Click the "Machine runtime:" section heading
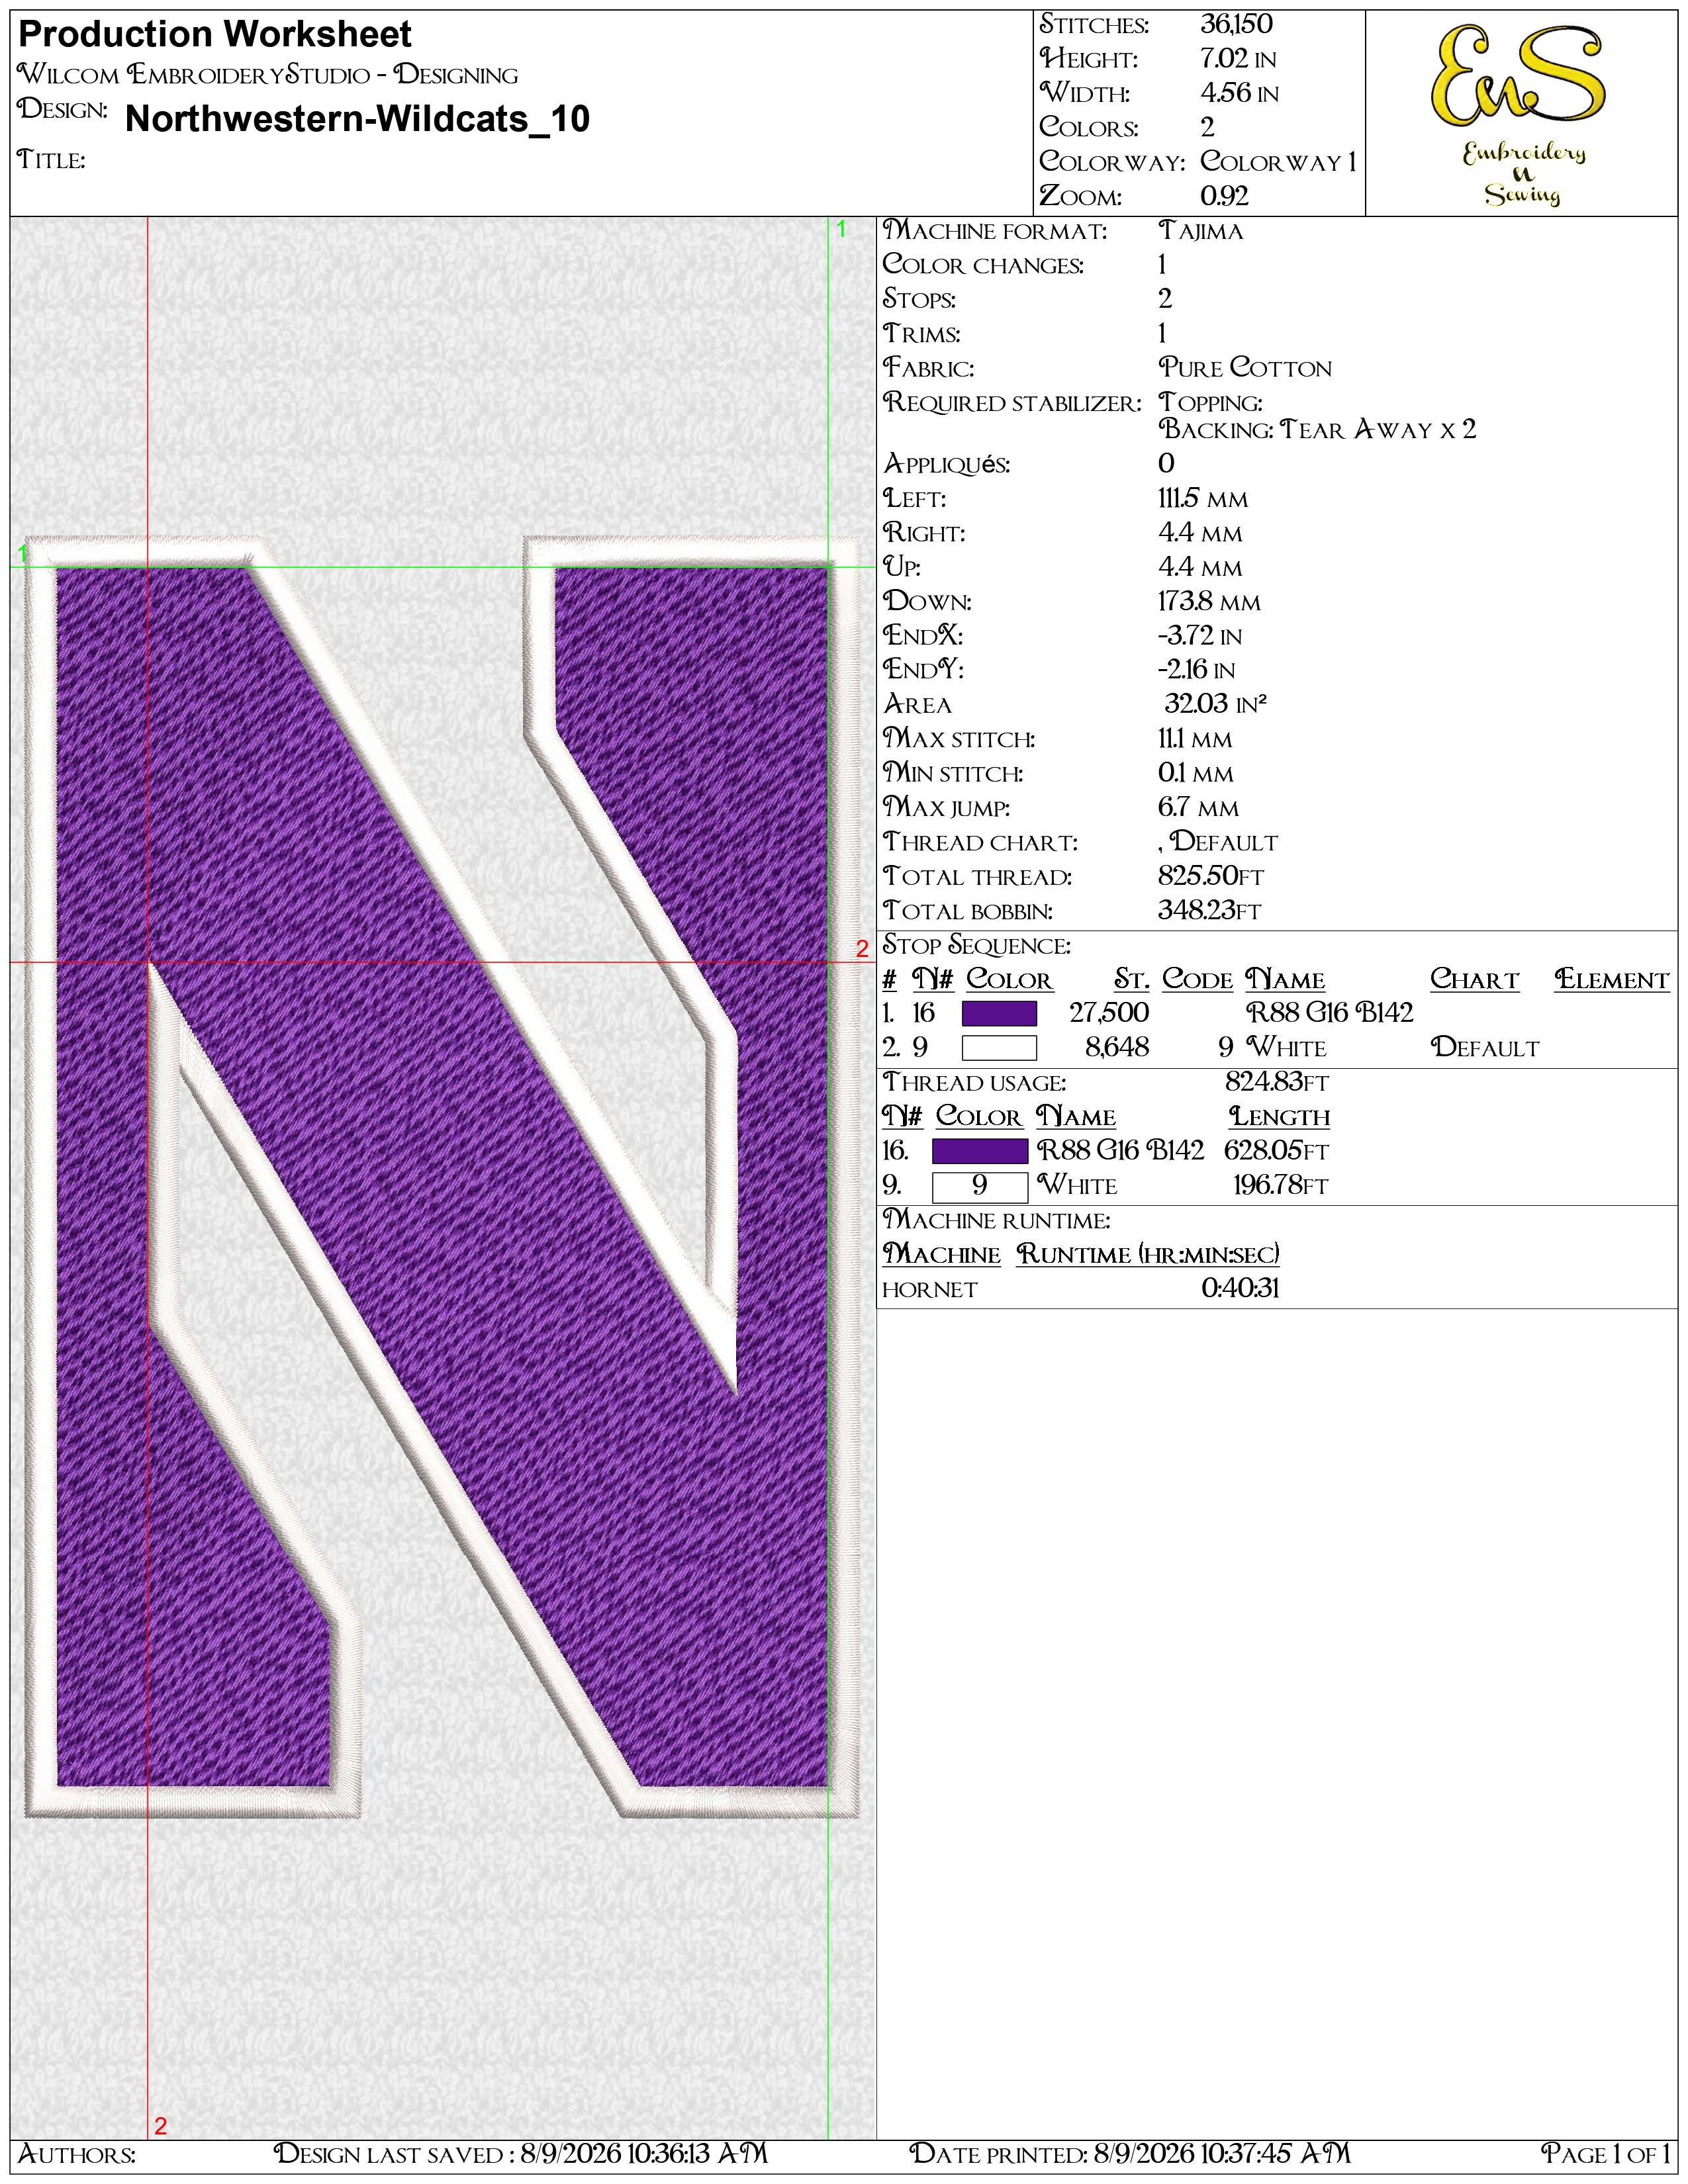 (996, 1220)
